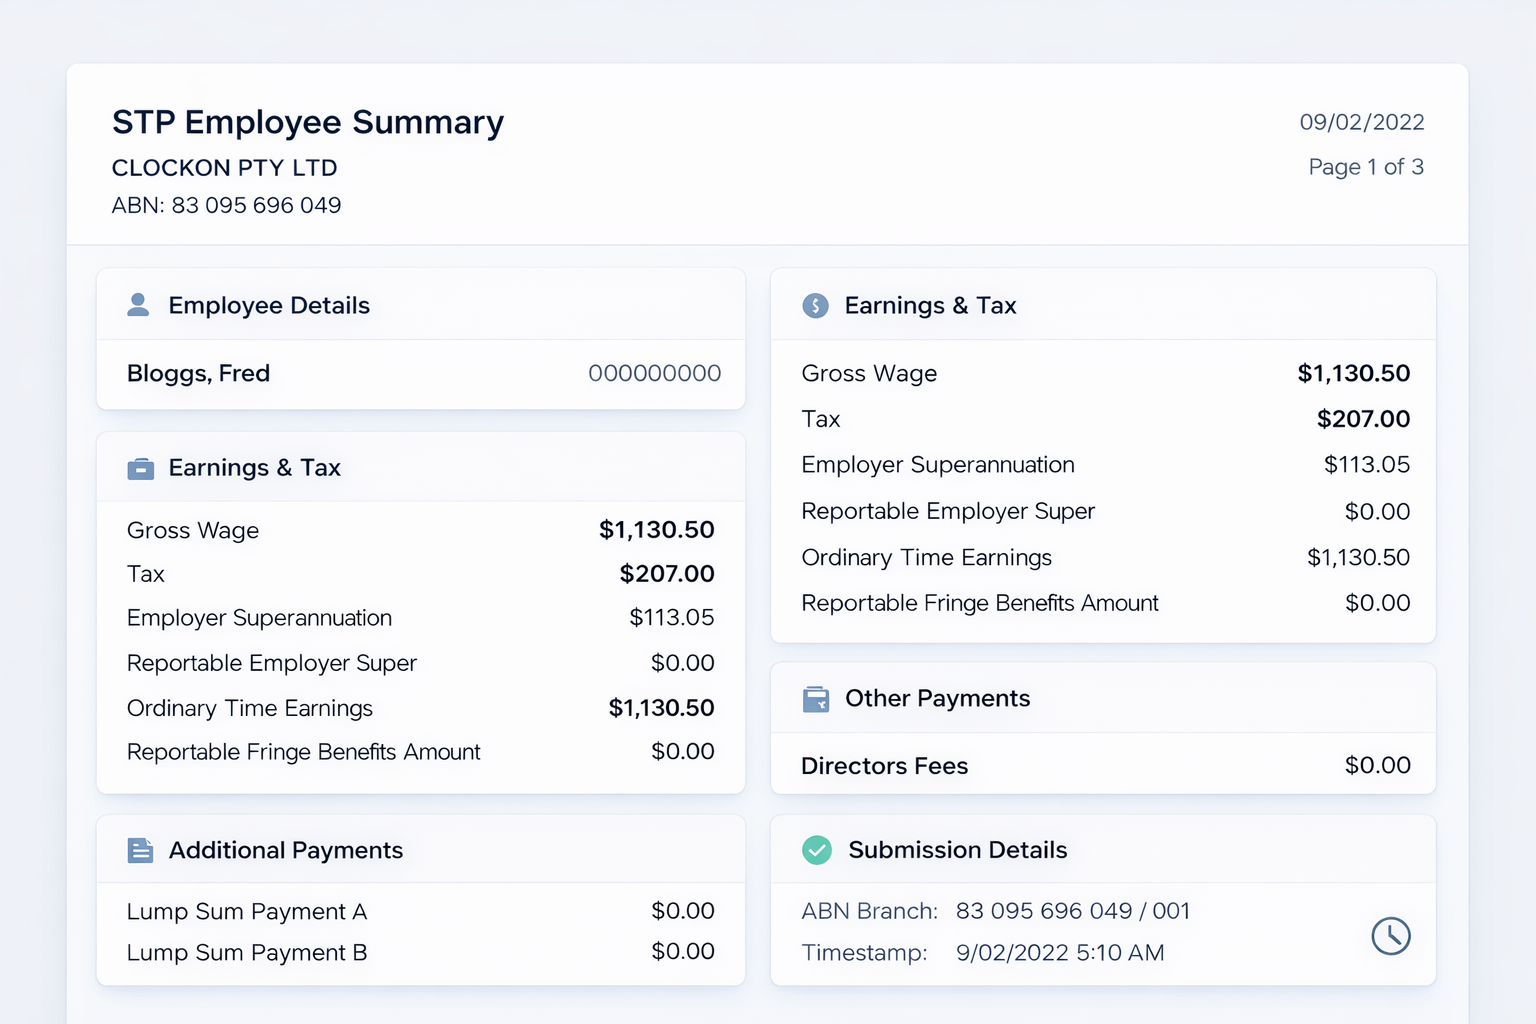The image size is (1536, 1024).
Task: Click the Lump Sum Payment A label
Action: [x=247, y=911]
